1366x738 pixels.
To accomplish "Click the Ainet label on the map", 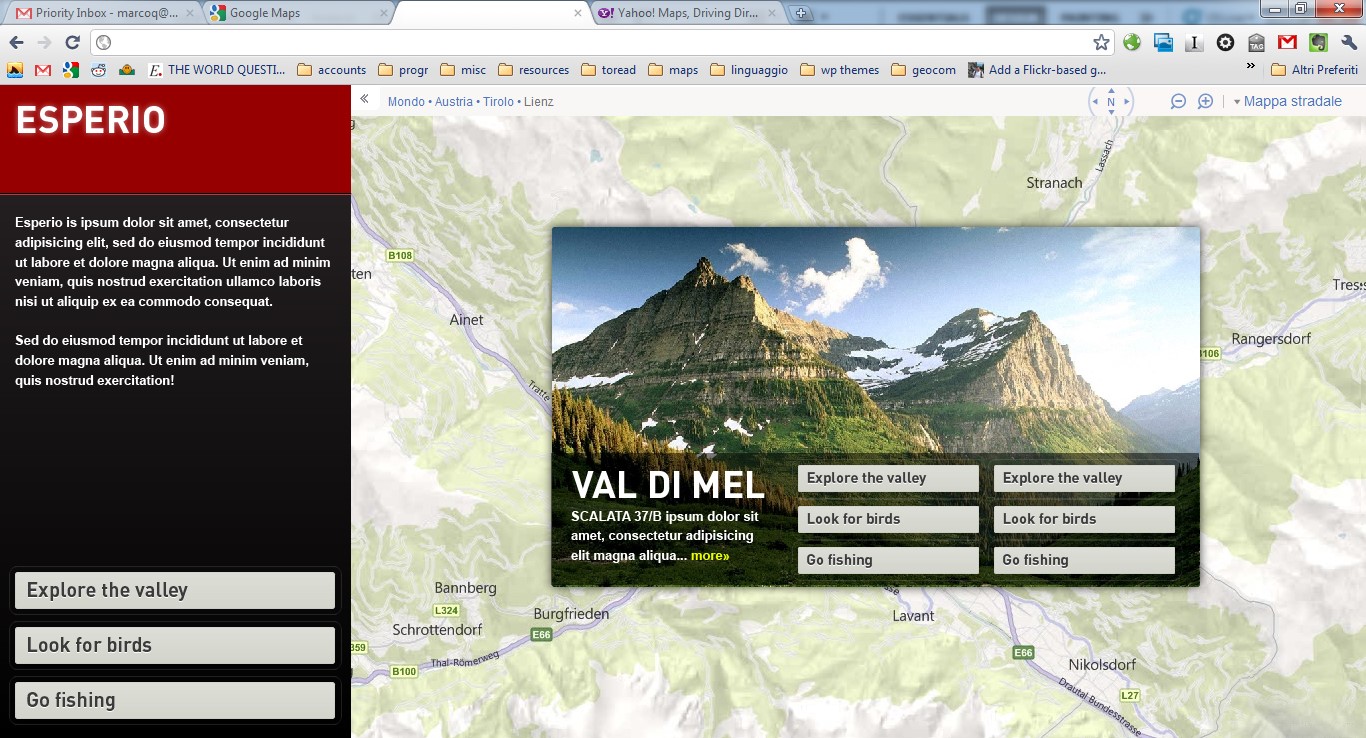I will (467, 320).
